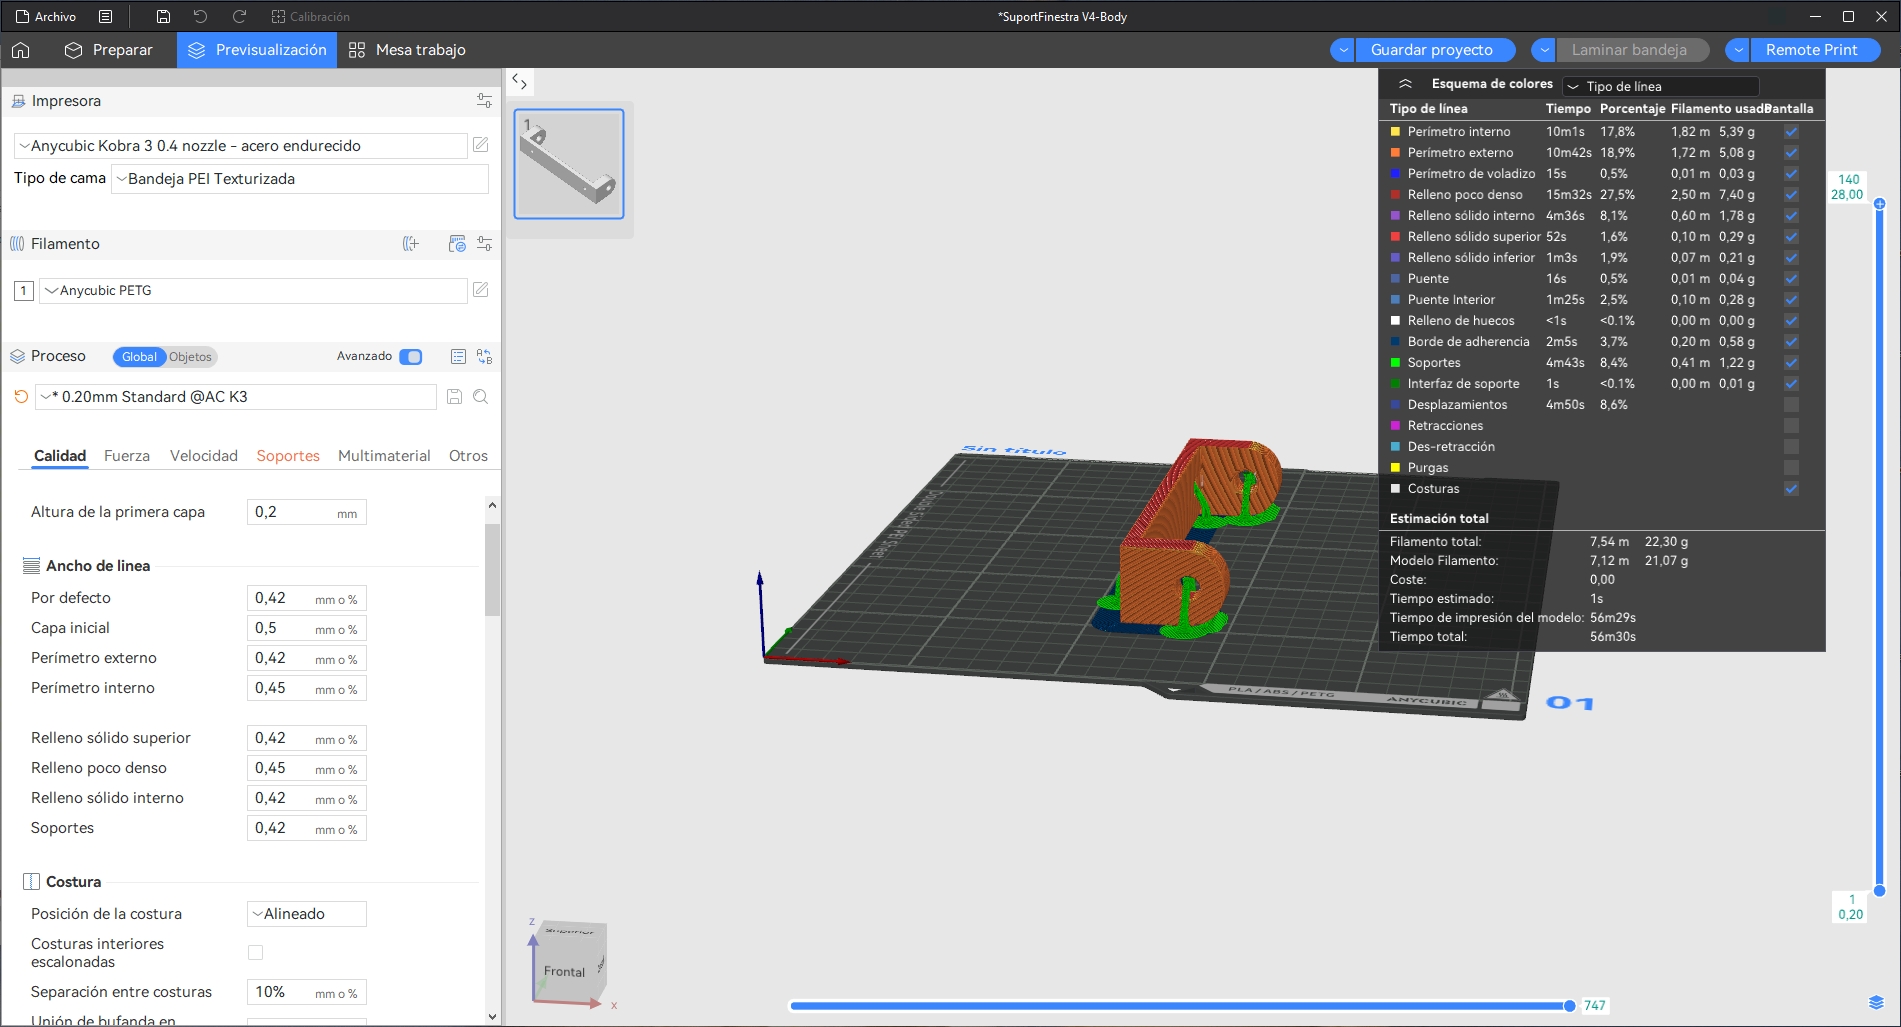Reset process preset with the orange revert icon
The height and width of the screenshot is (1027, 1901).
click(21, 397)
